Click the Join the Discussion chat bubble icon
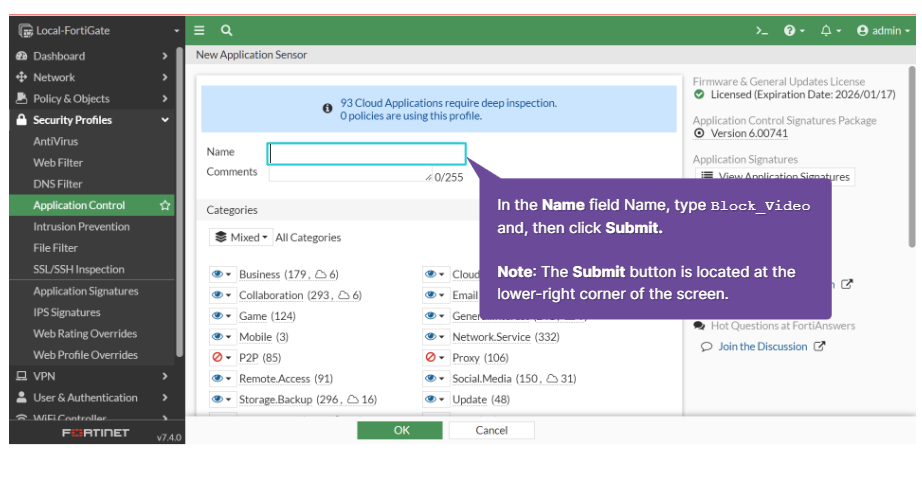The height and width of the screenshot is (479, 922). click(x=706, y=347)
